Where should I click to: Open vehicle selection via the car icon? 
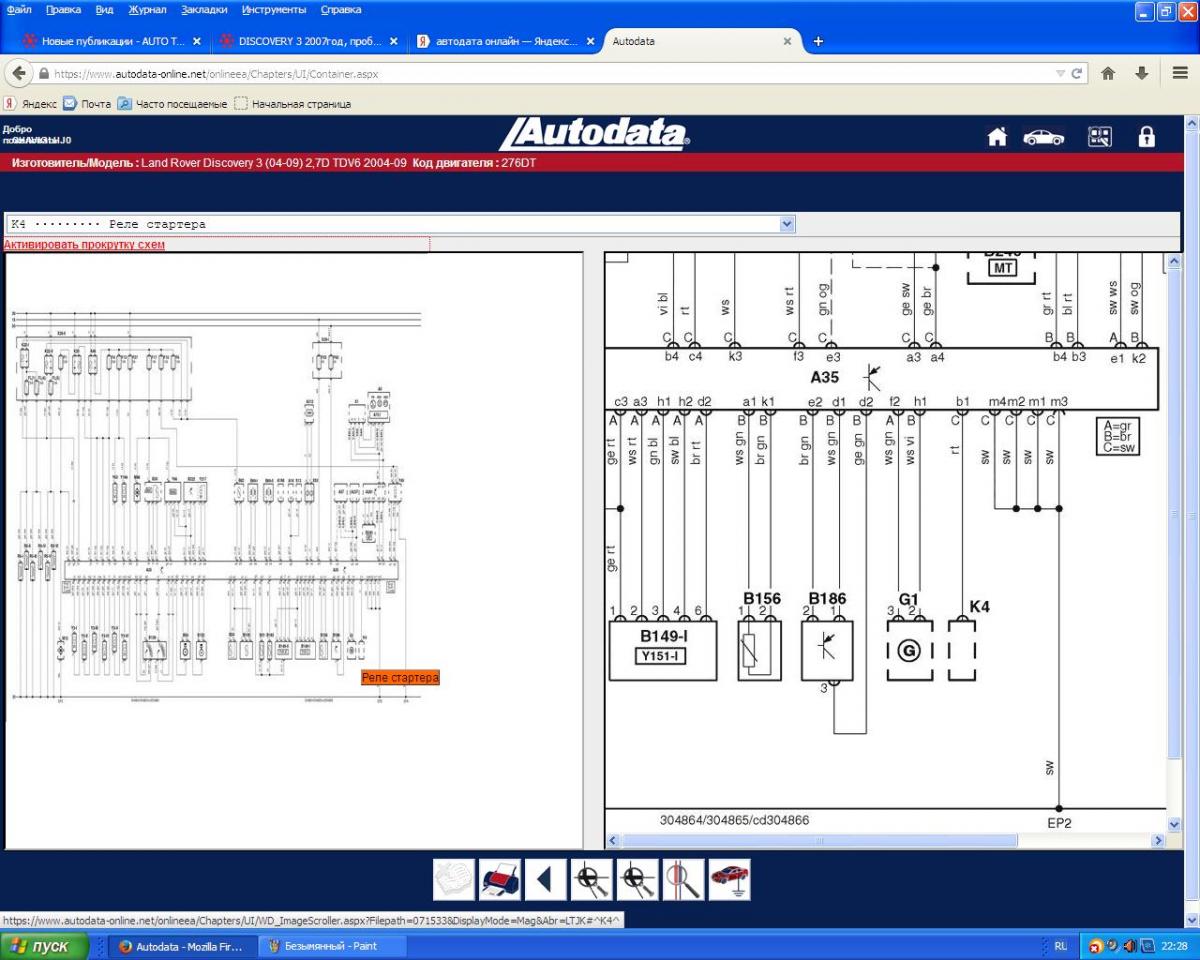coord(1043,138)
